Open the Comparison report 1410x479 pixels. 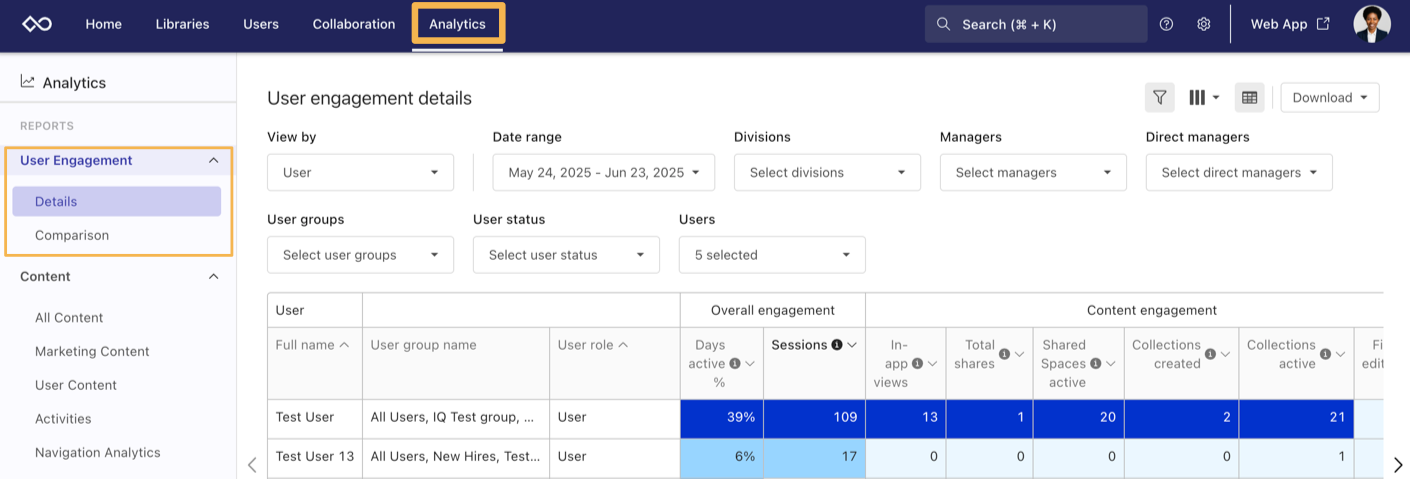coord(72,235)
